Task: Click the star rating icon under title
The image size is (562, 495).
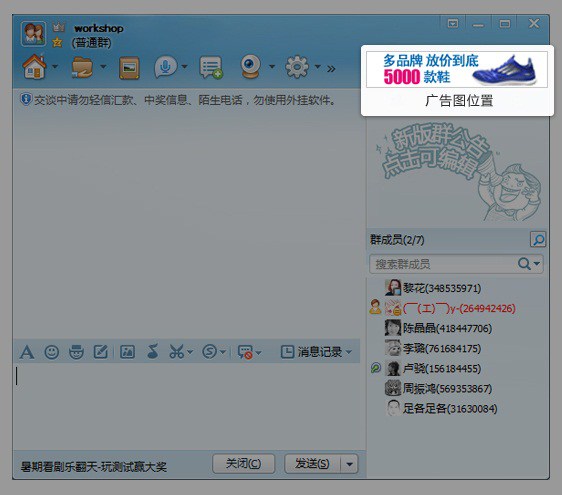Action: [57, 43]
